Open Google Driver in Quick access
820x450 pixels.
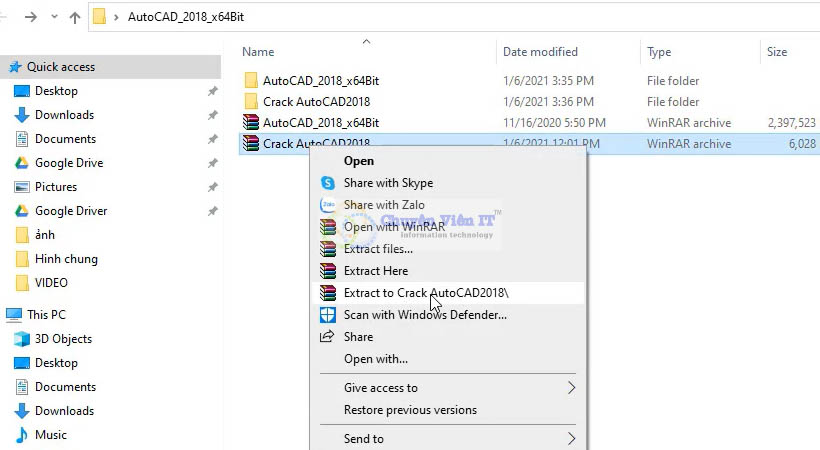click(71, 211)
